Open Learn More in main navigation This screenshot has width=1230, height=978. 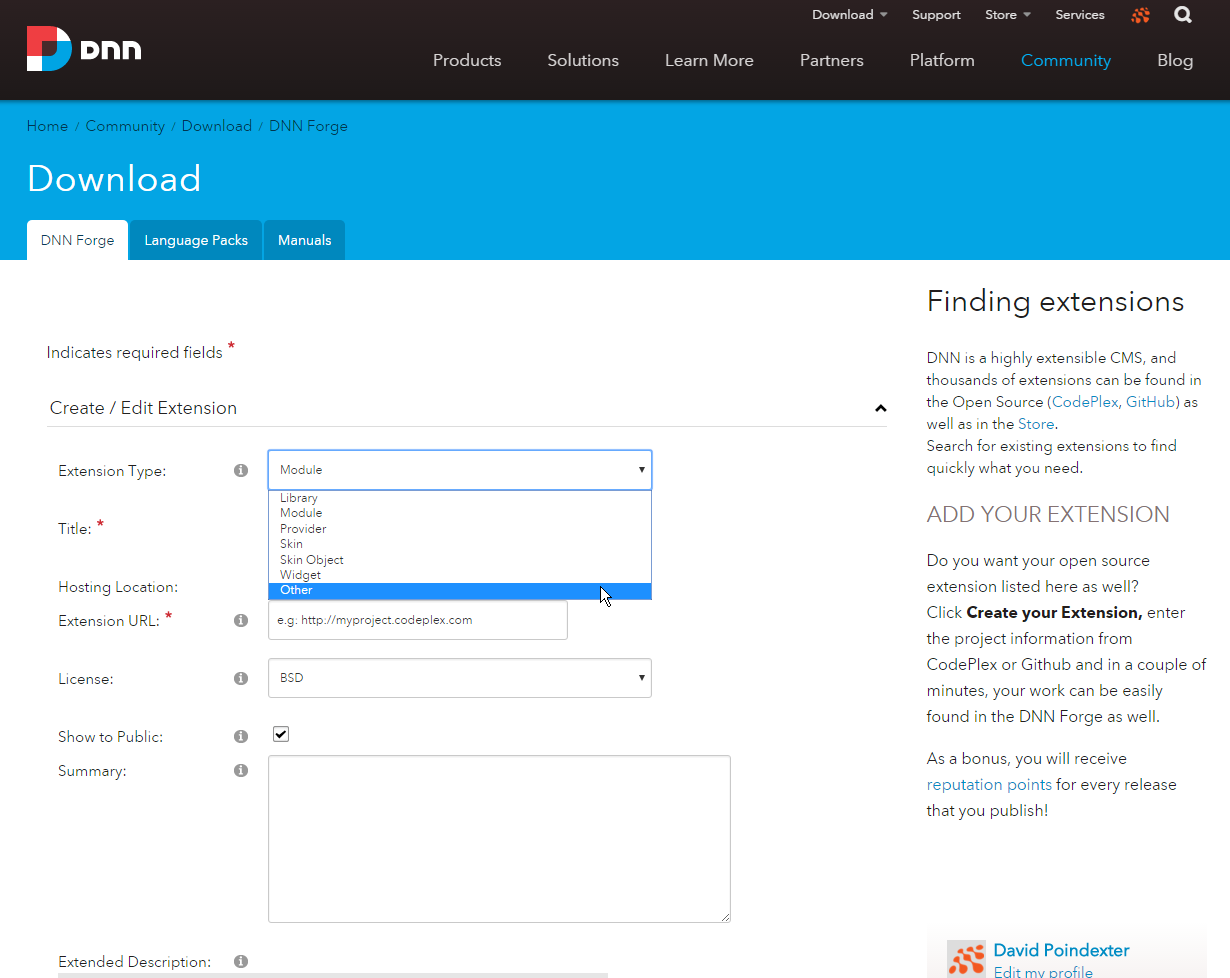(x=709, y=60)
